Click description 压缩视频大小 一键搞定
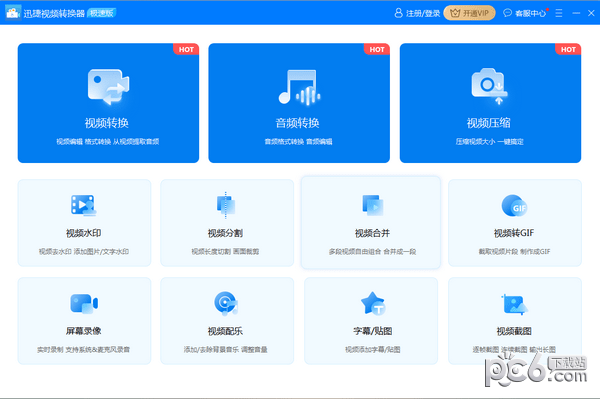Viewport: 600px width, 399px height. pos(489,142)
